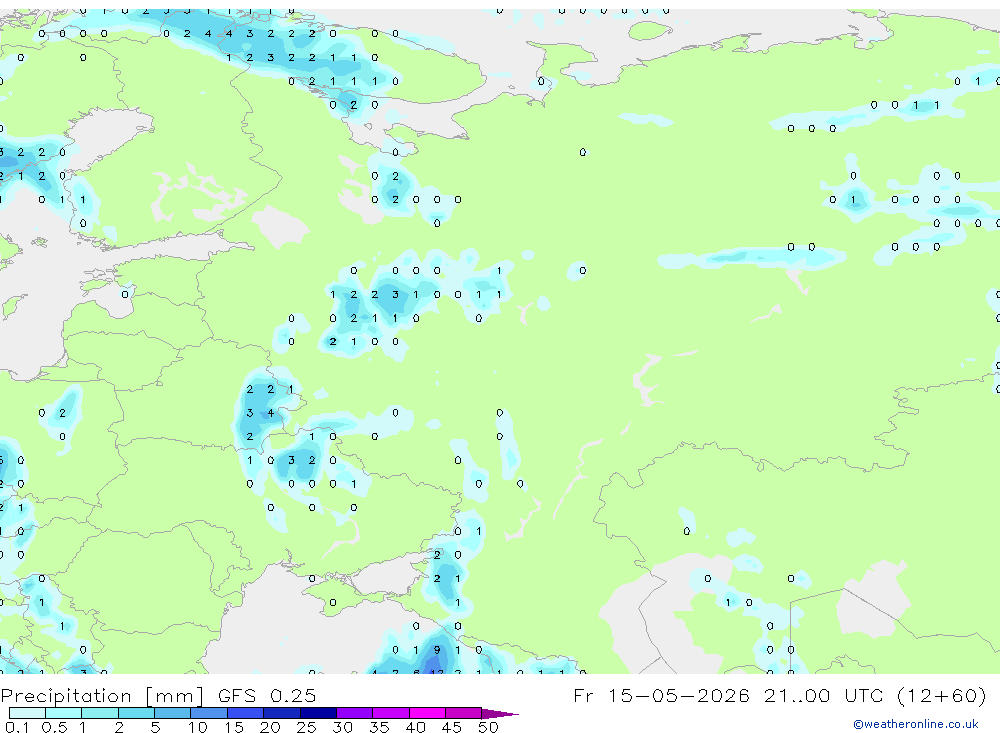Screen dimensions: 1000x733
Task: Open the weatheronline.co.uk copyright link
Action: coord(916,724)
